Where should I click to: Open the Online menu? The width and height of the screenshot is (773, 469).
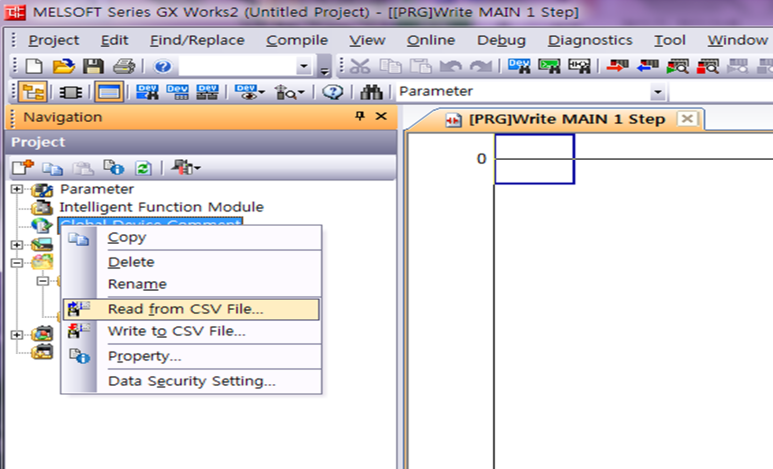click(x=431, y=40)
